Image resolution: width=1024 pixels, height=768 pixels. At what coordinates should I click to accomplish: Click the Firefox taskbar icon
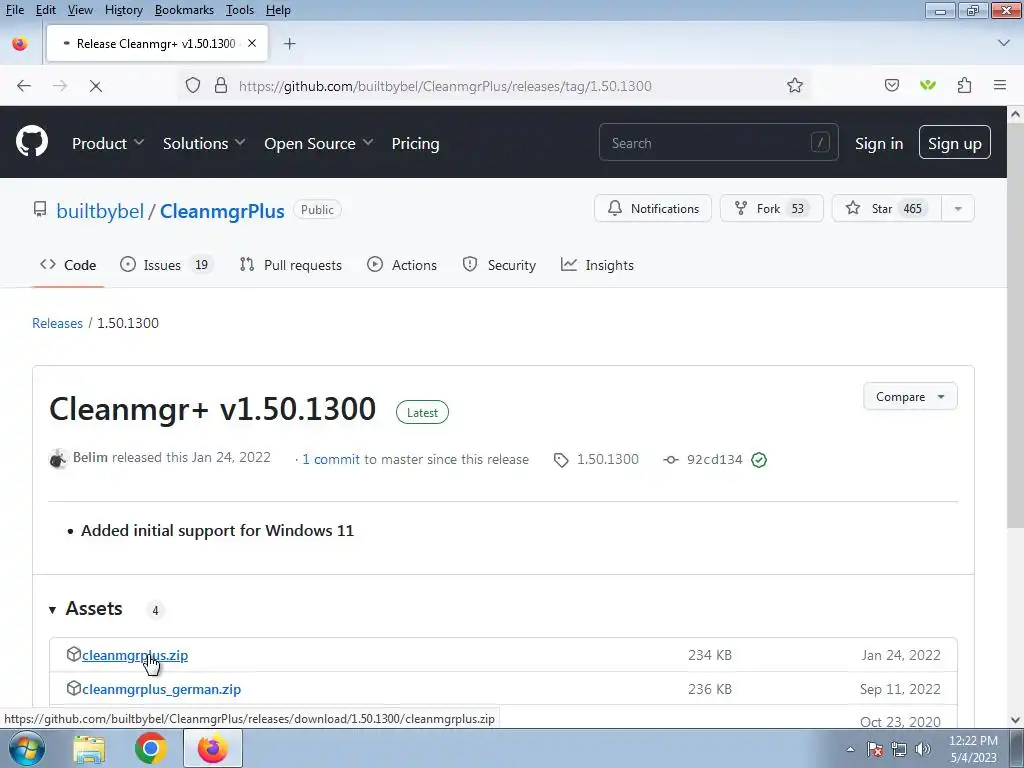(213, 749)
